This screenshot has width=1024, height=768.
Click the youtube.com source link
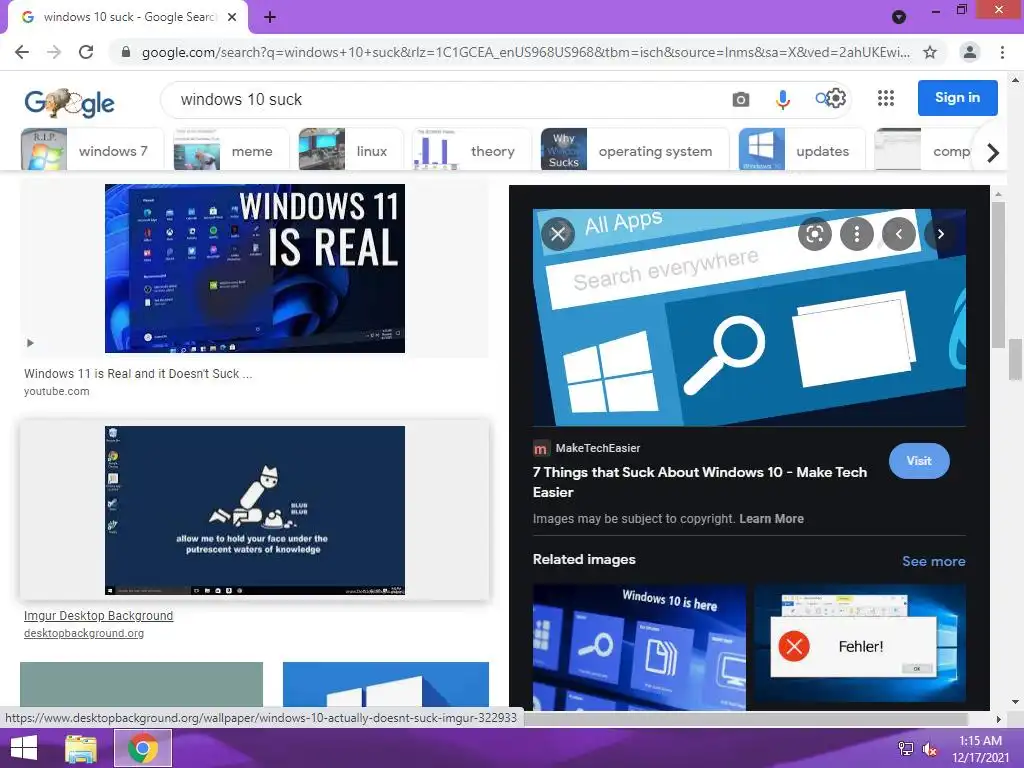click(57, 391)
